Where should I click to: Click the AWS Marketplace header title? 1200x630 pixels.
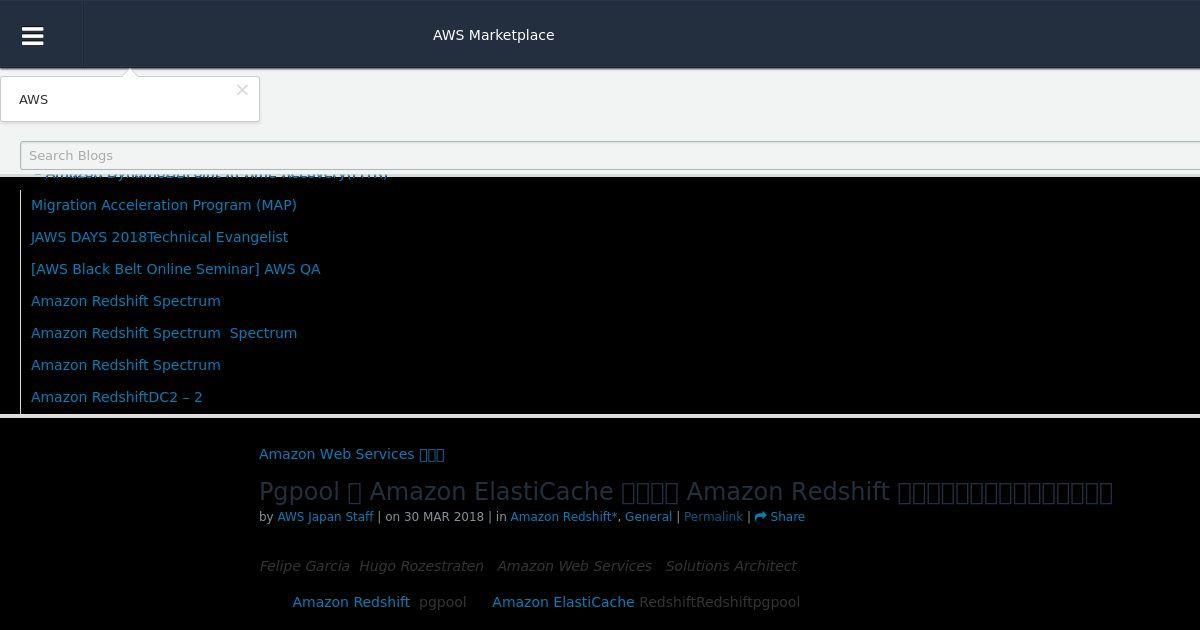click(493, 35)
